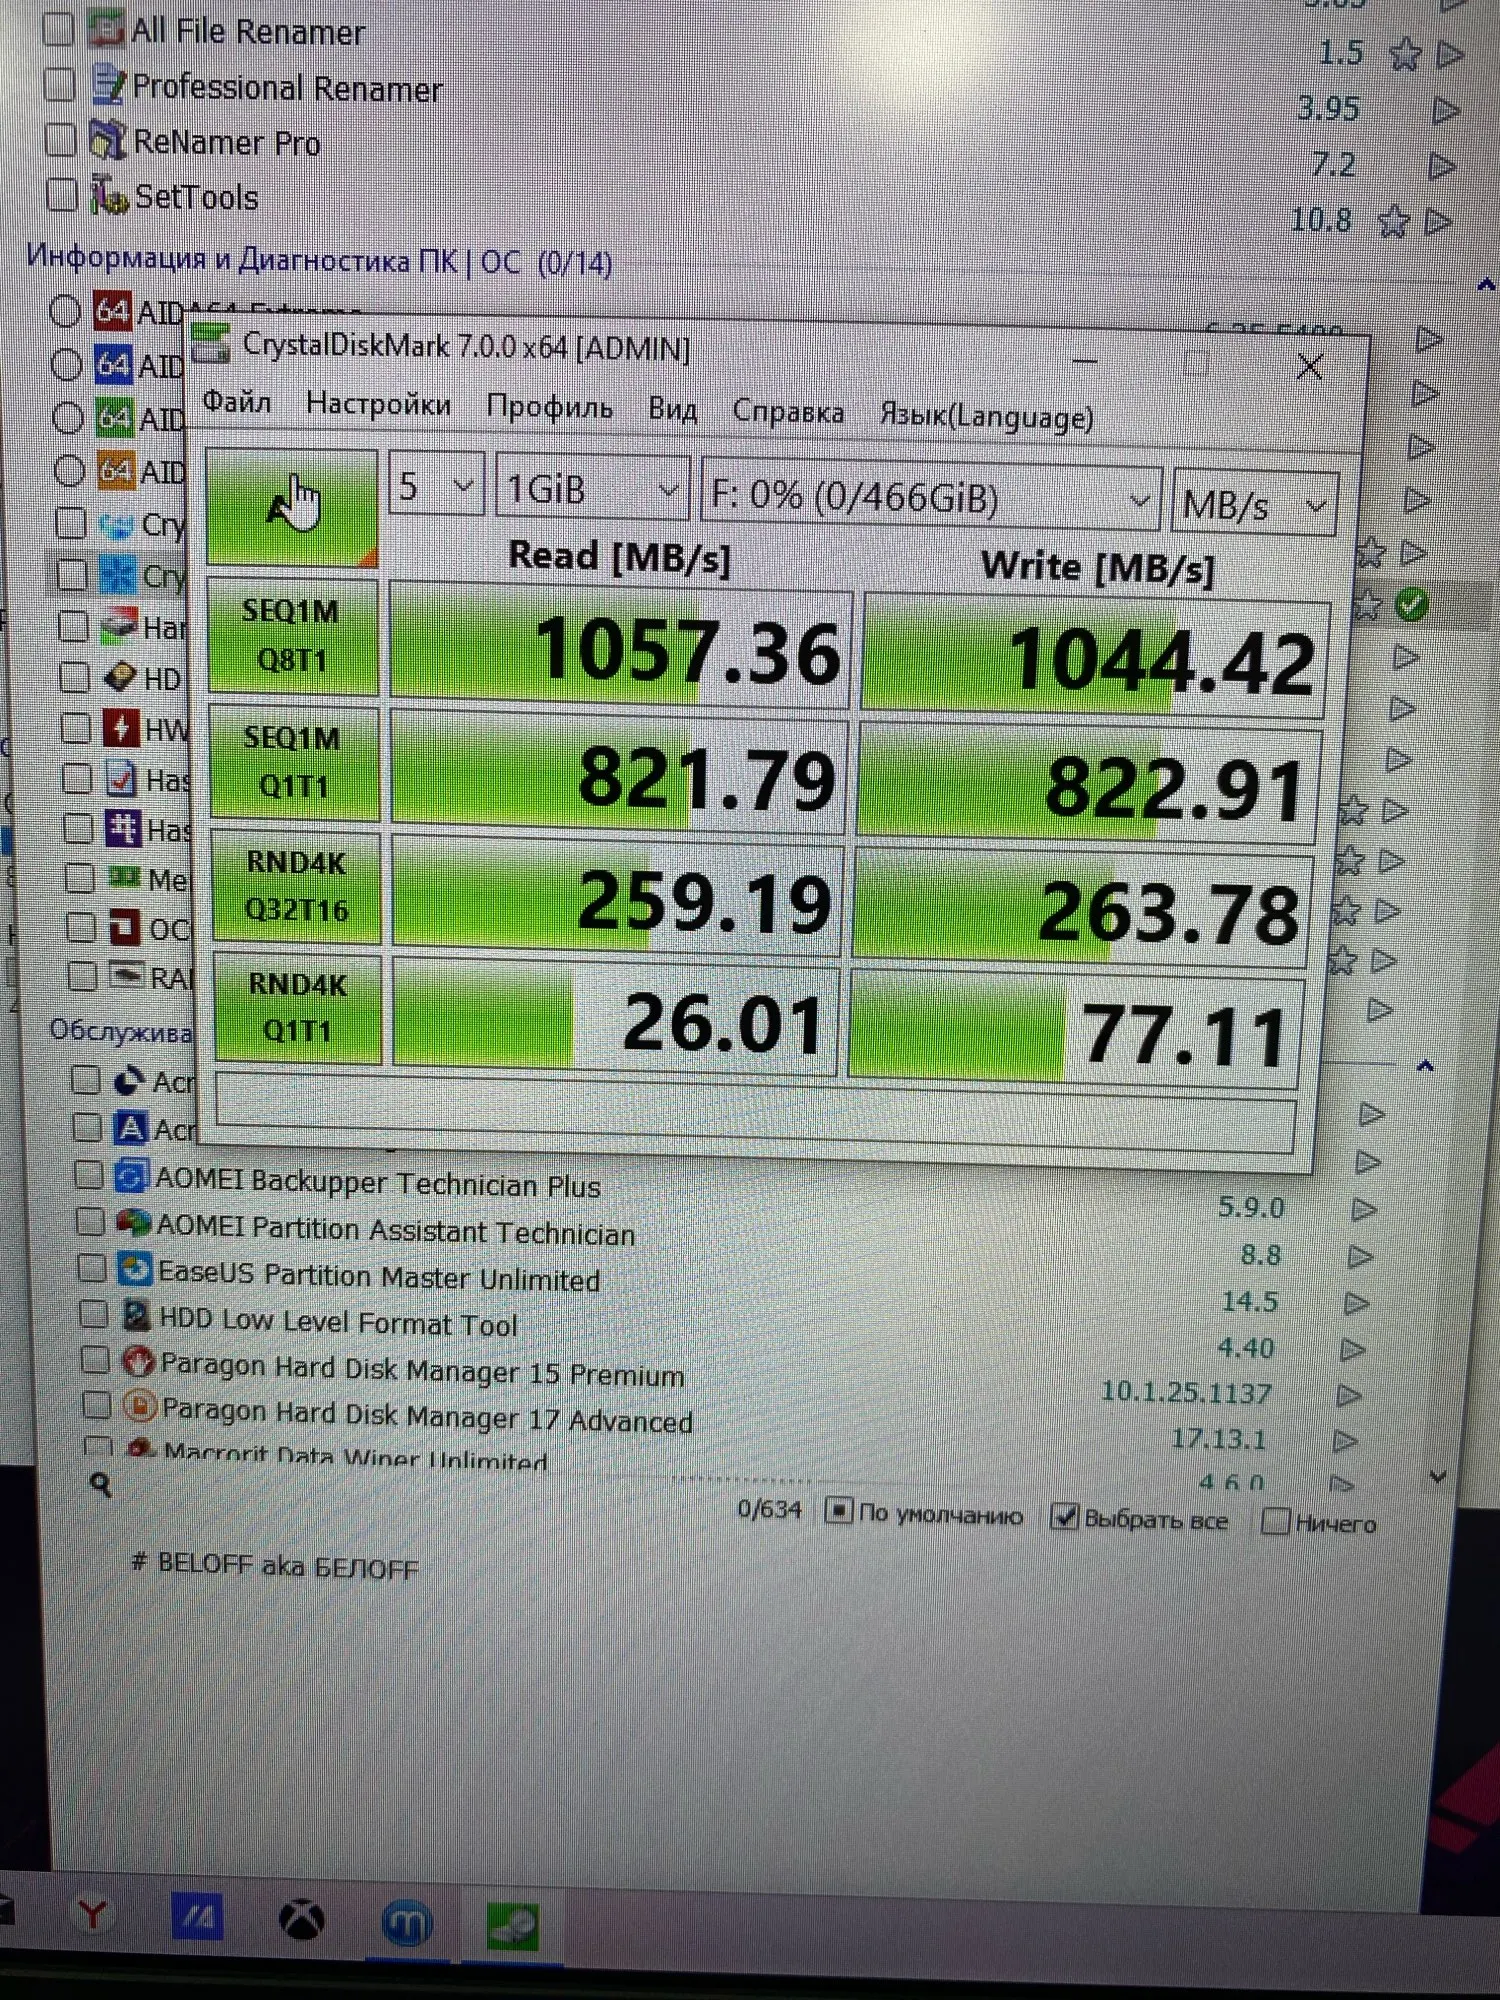This screenshot has width=1500, height=2000.
Task: Click the green checkmark on the highlighted row
Action: (x=1411, y=605)
